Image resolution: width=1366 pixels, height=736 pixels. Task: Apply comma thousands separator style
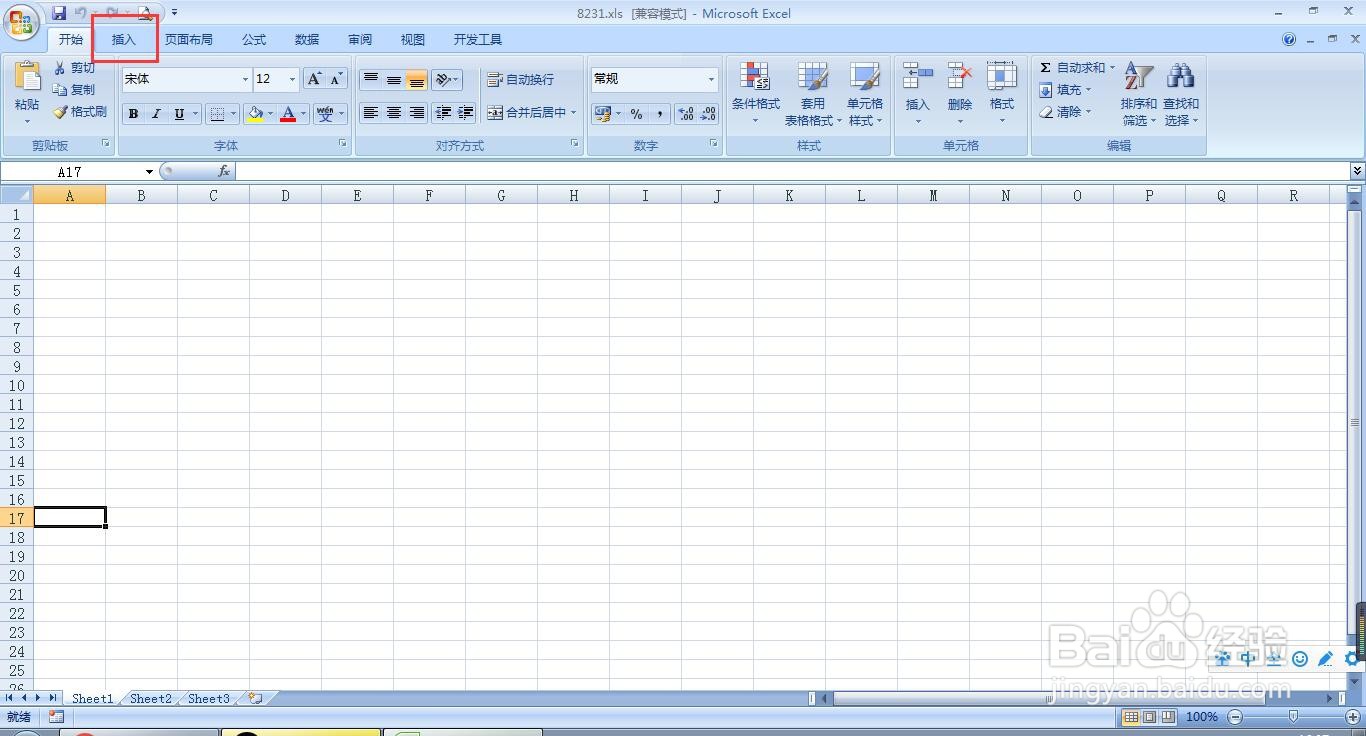660,114
